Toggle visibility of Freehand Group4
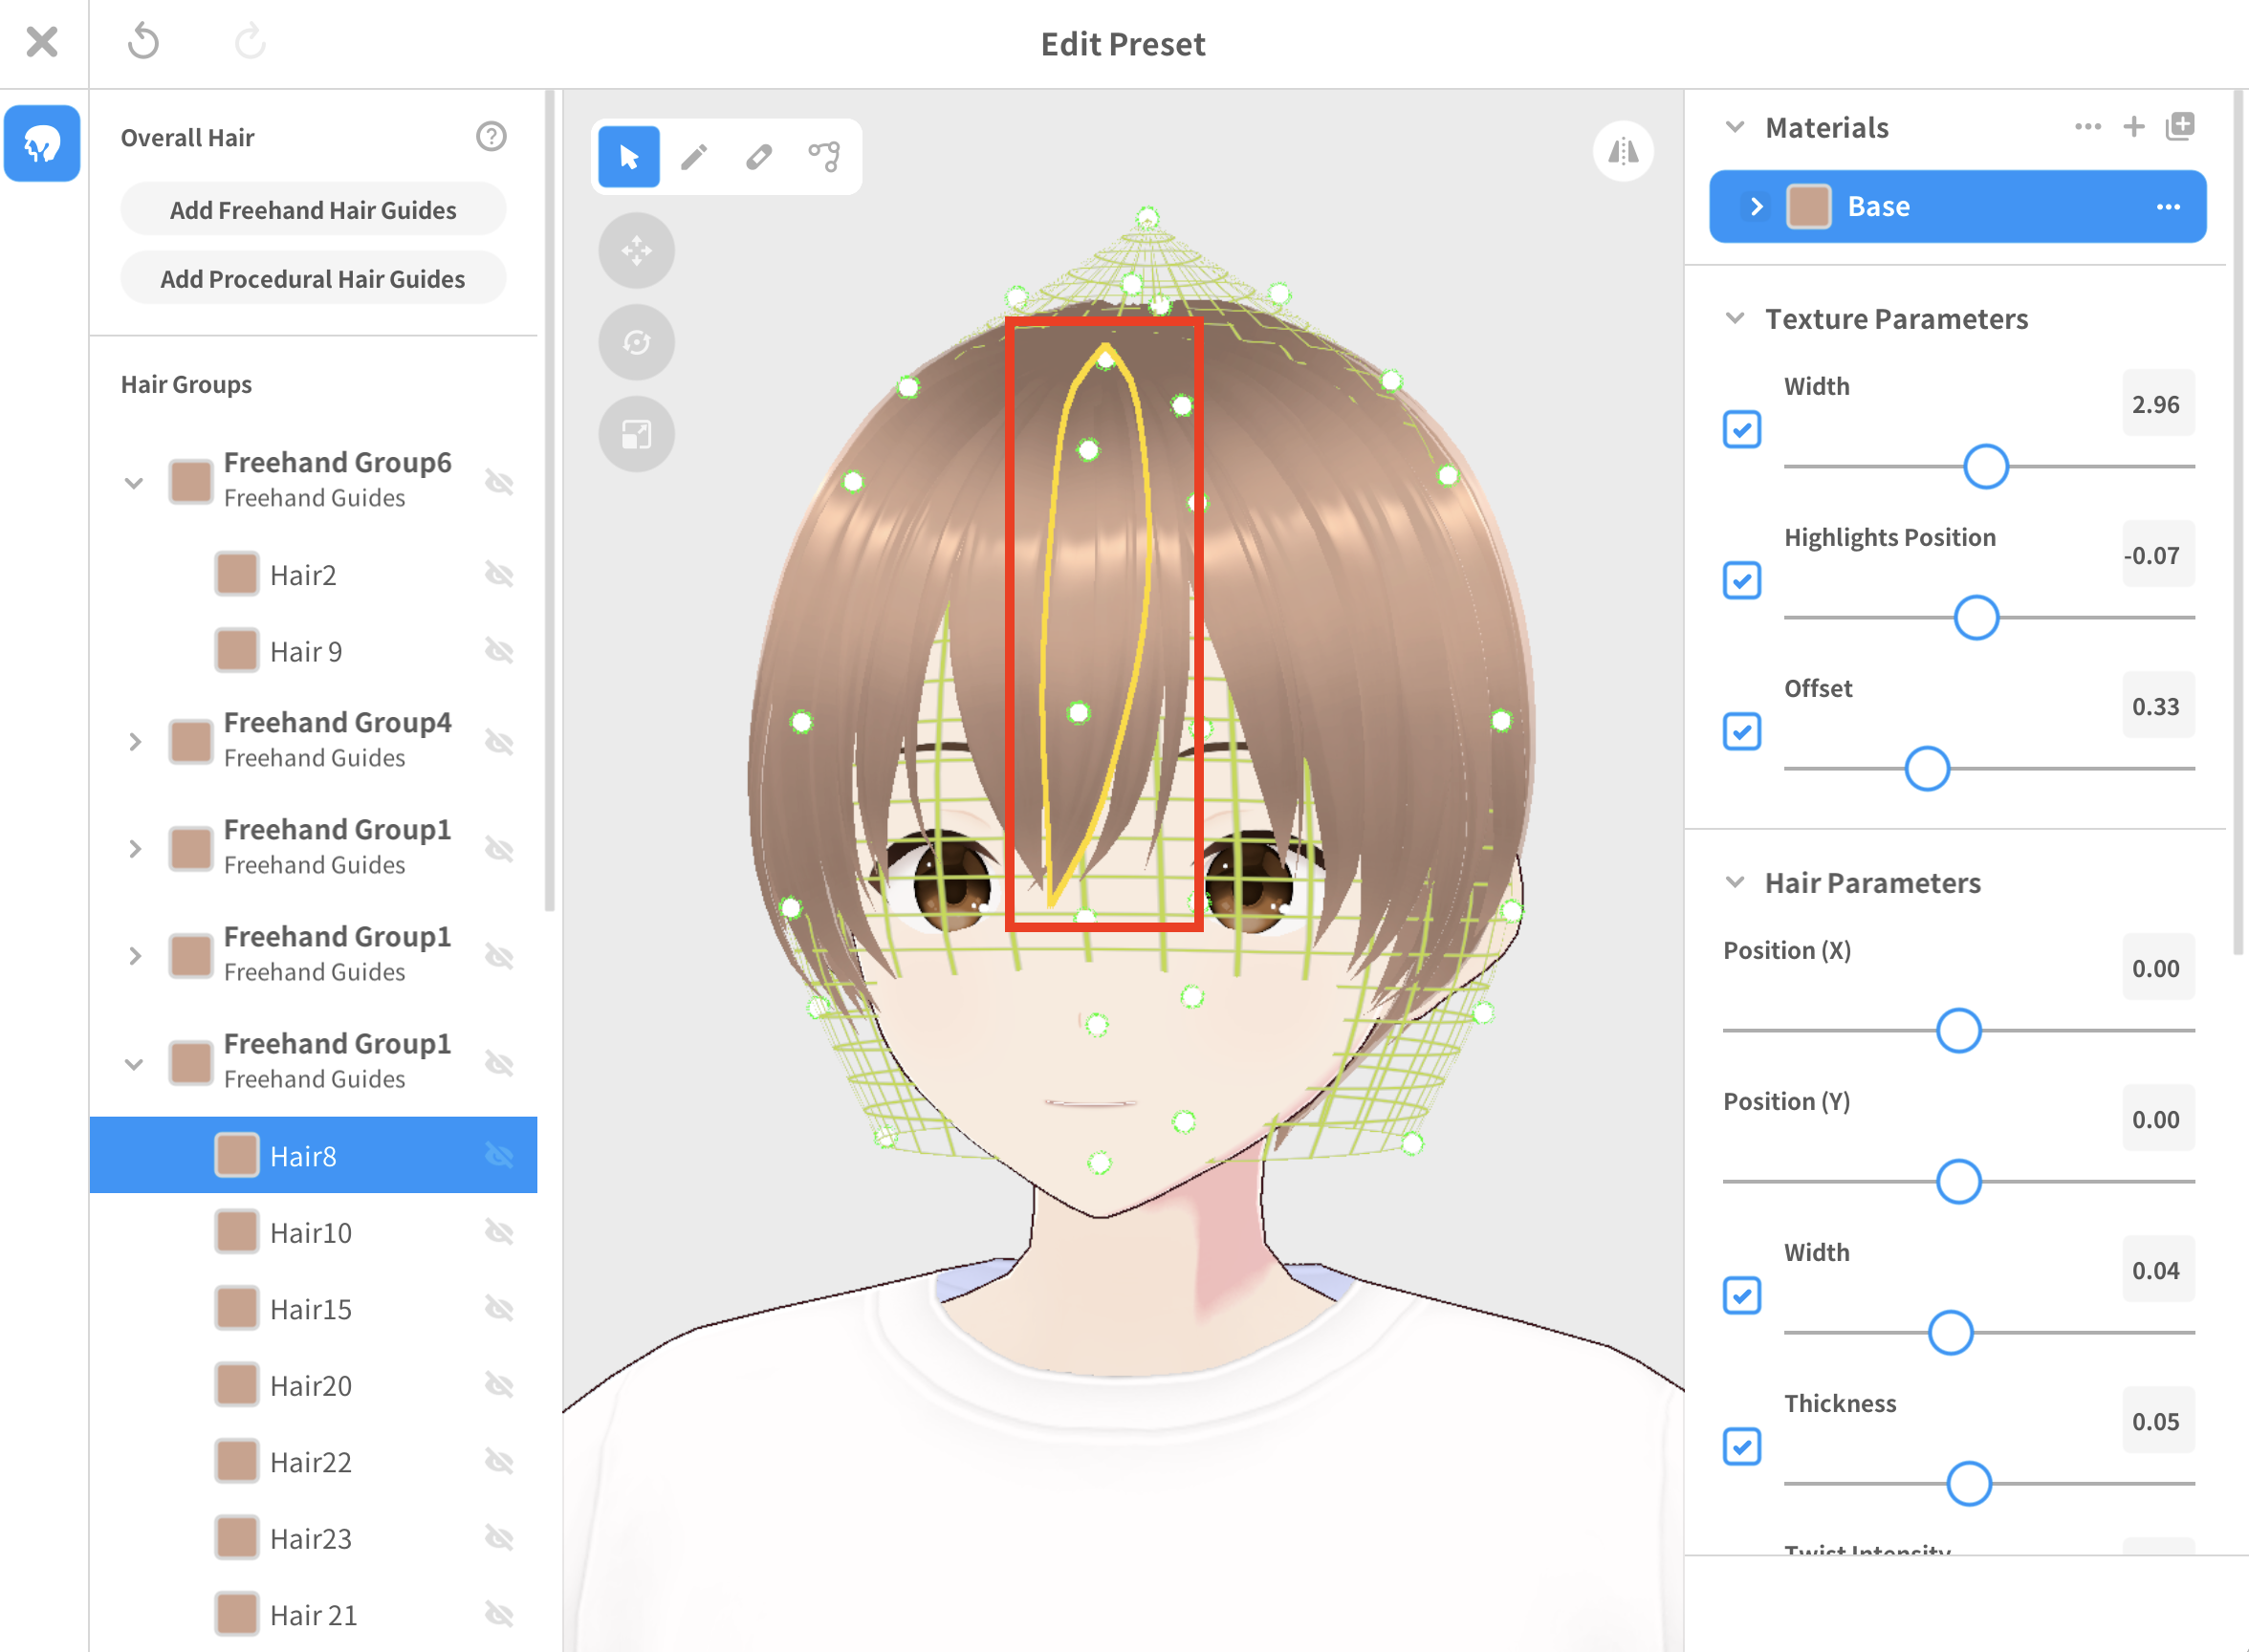 tap(499, 741)
